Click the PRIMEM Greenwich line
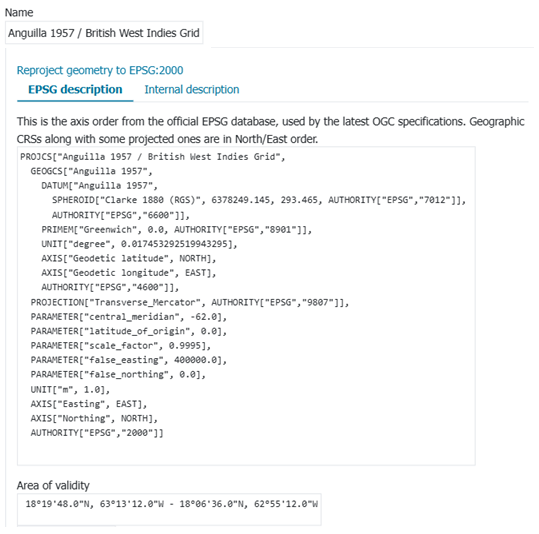The height and width of the screenshot is (534, 539). coord(177,229)
